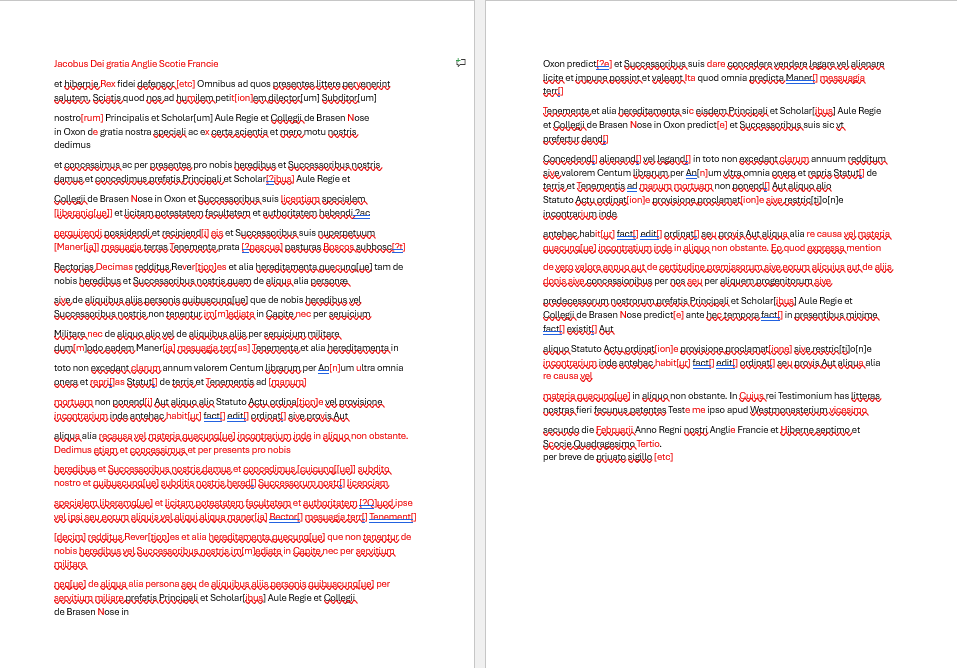The image size is (957, 668).
Task: Click the heading "Jacobus Dei gratia Anglie Scotie Francie"
Action: pyautogui.click(x=136, y=64)
